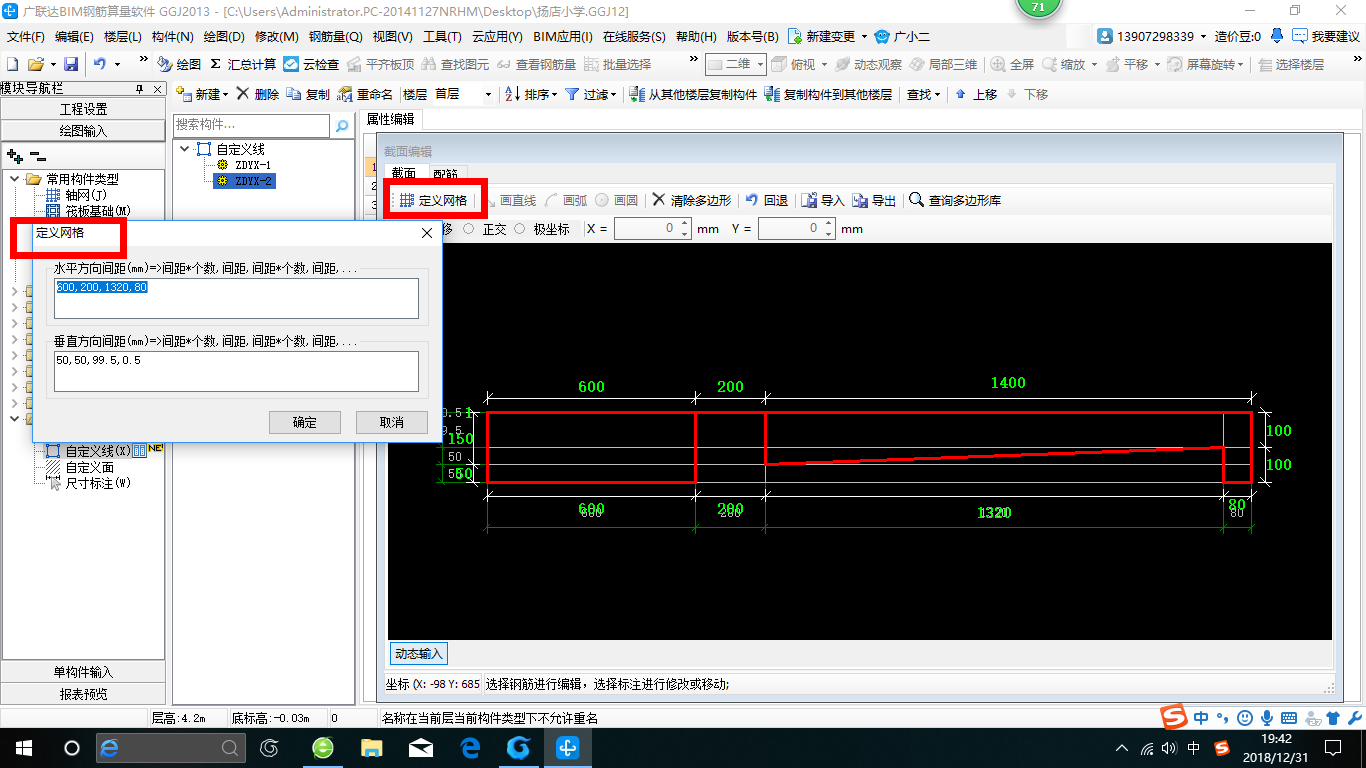Click 导出 export button
The width and height of the screenshot is (1366, 768).
tap(875, 200)
